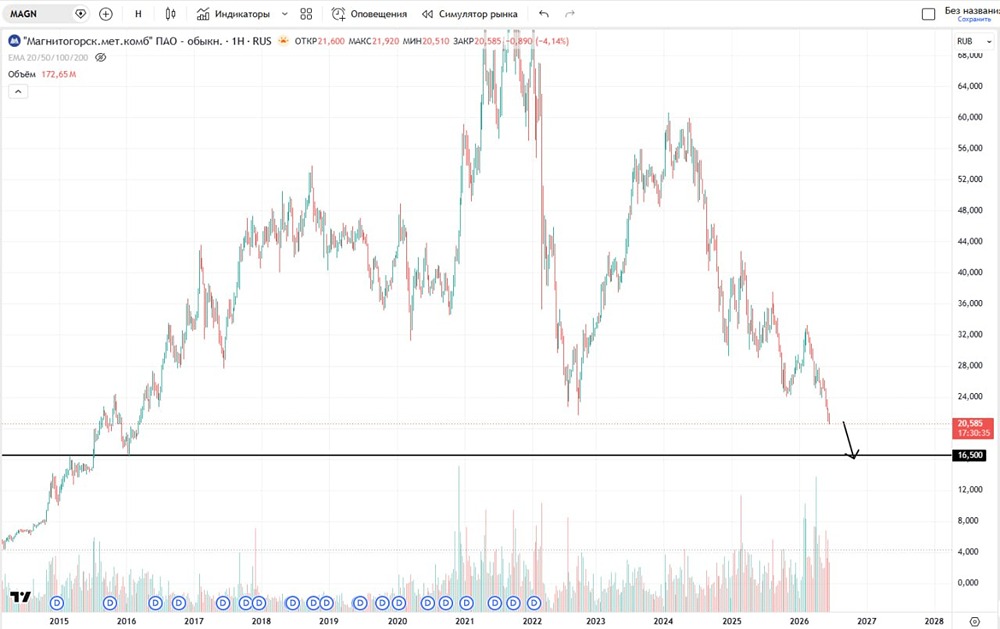Click the 2026 time axis label
The height and width of the screenshot is (629, 1000).
point(799,621)
